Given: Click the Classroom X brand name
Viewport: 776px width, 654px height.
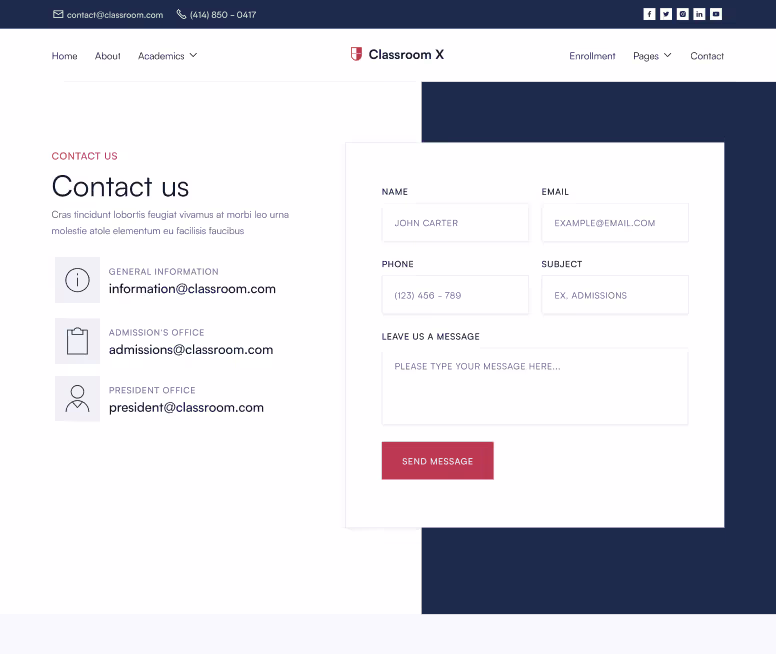Looking at the screenshot, I should point(406,54).
